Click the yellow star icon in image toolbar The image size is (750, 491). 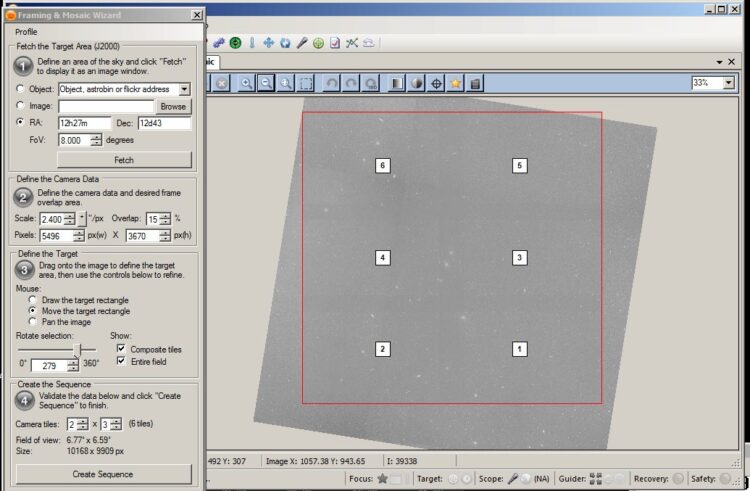pos(456,84)
